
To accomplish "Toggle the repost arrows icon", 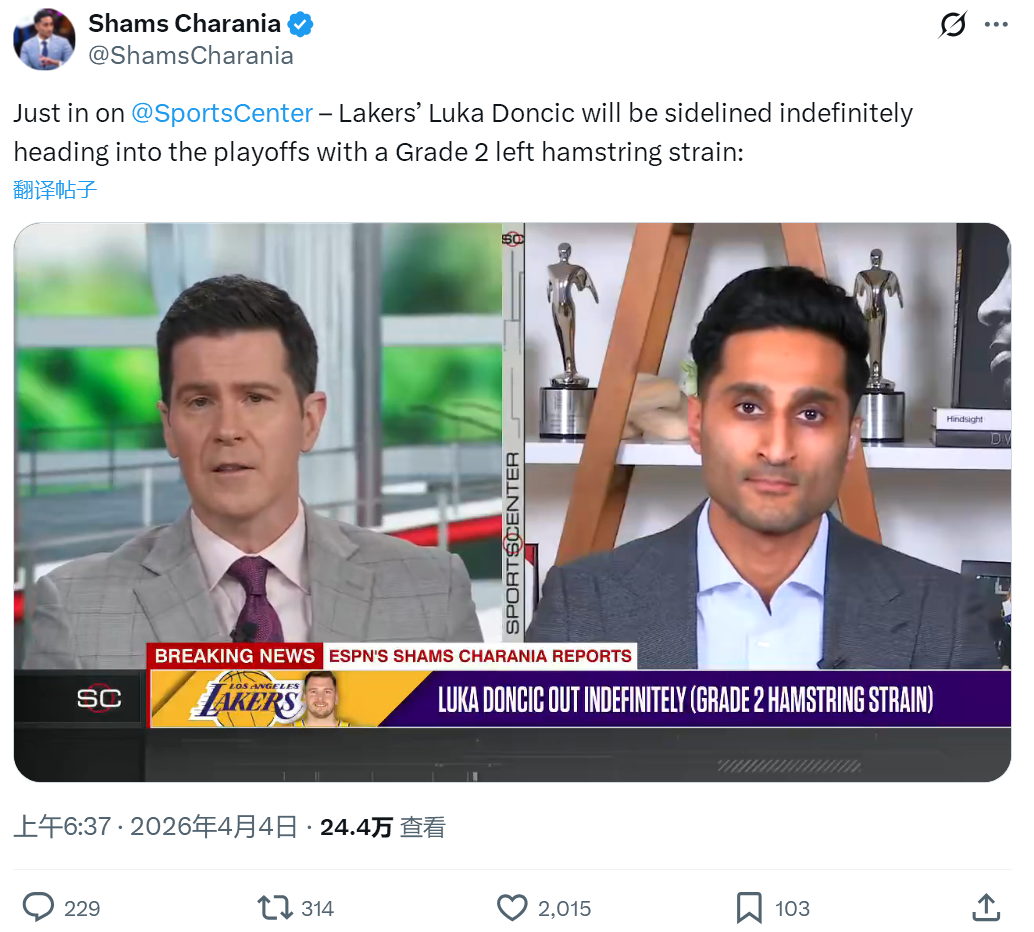I will pyautogui.click(x=274, y=908).
